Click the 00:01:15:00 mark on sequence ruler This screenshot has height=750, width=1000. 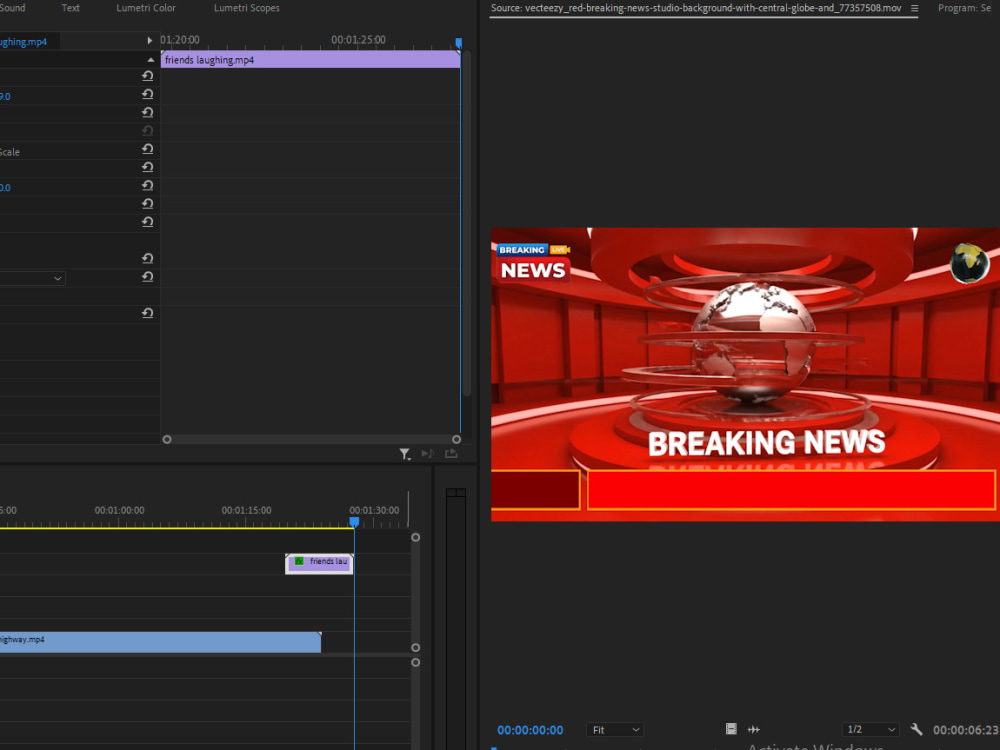pyautogui.click(x=246, y=510)
